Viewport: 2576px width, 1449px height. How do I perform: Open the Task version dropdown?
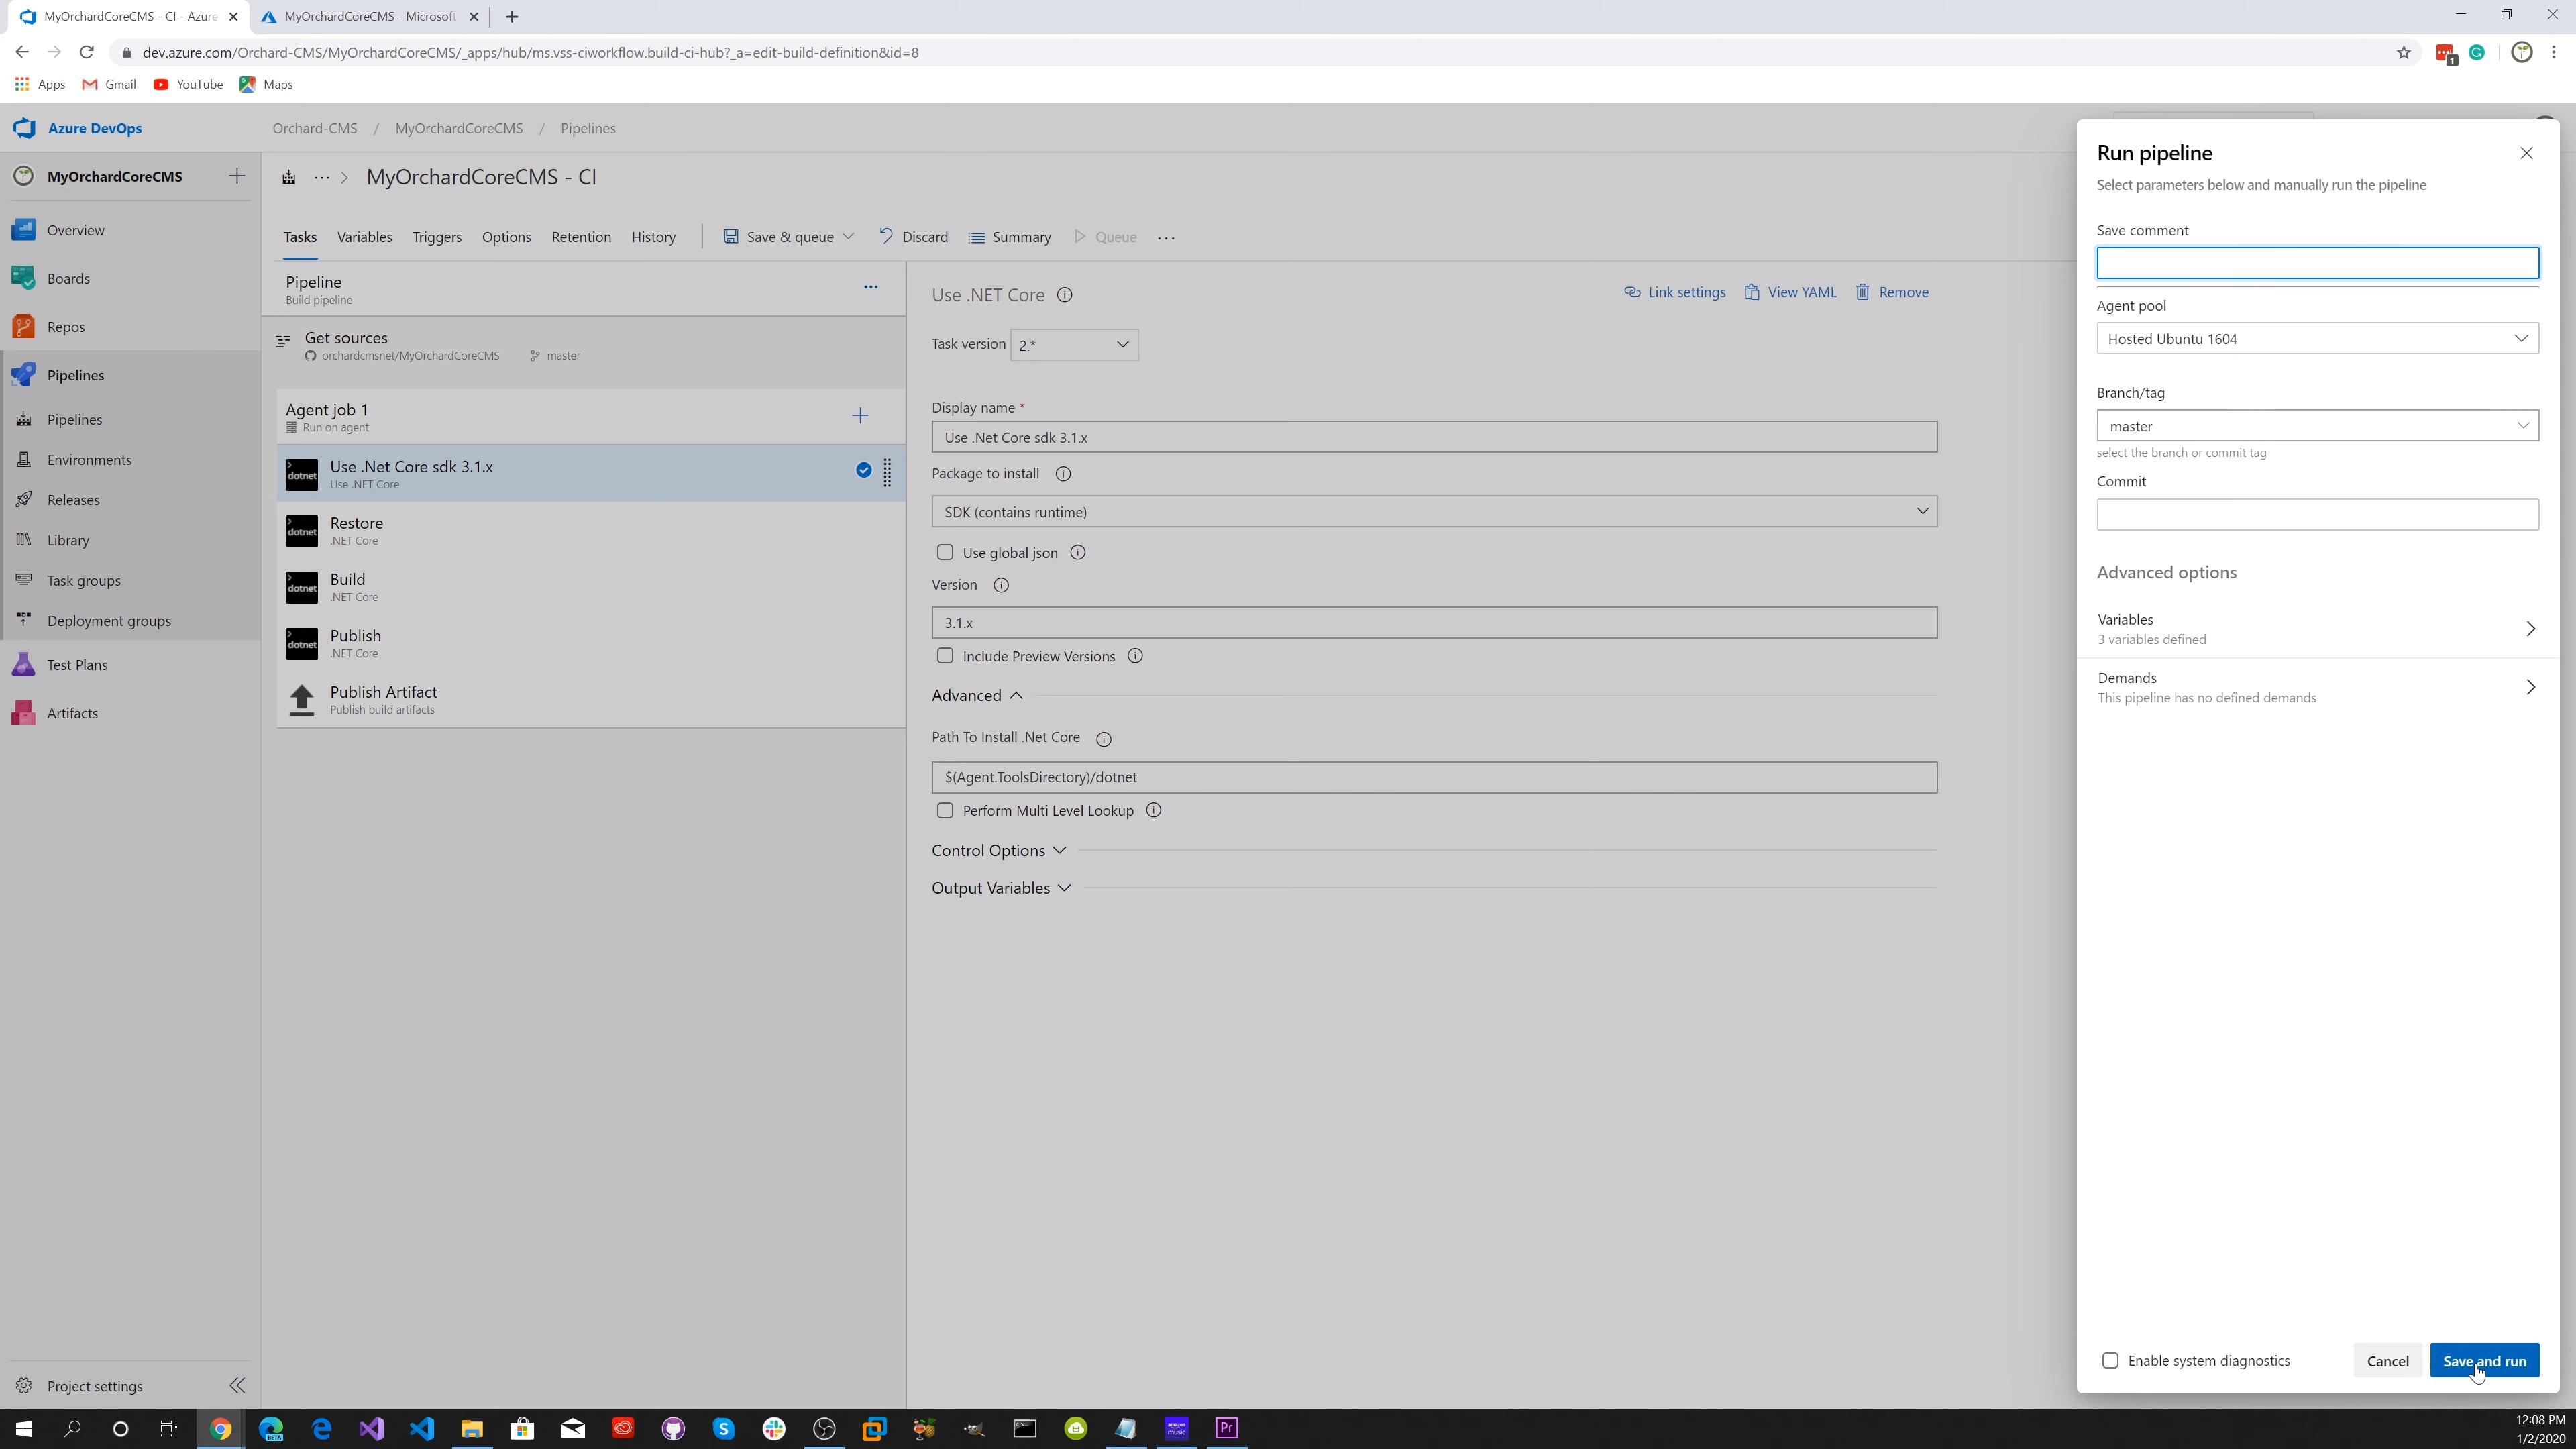pos(1074,345)
